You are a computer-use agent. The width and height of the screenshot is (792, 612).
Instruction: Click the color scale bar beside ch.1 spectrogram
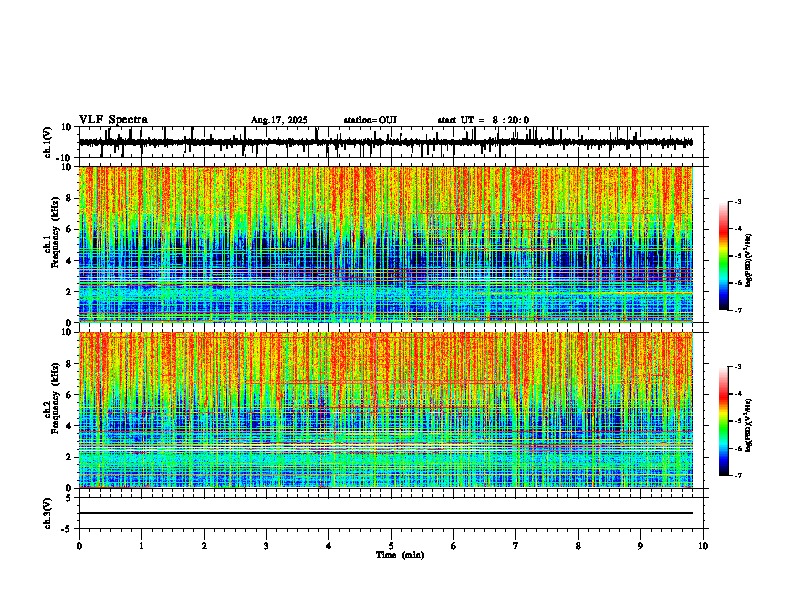tap(724, 256)
